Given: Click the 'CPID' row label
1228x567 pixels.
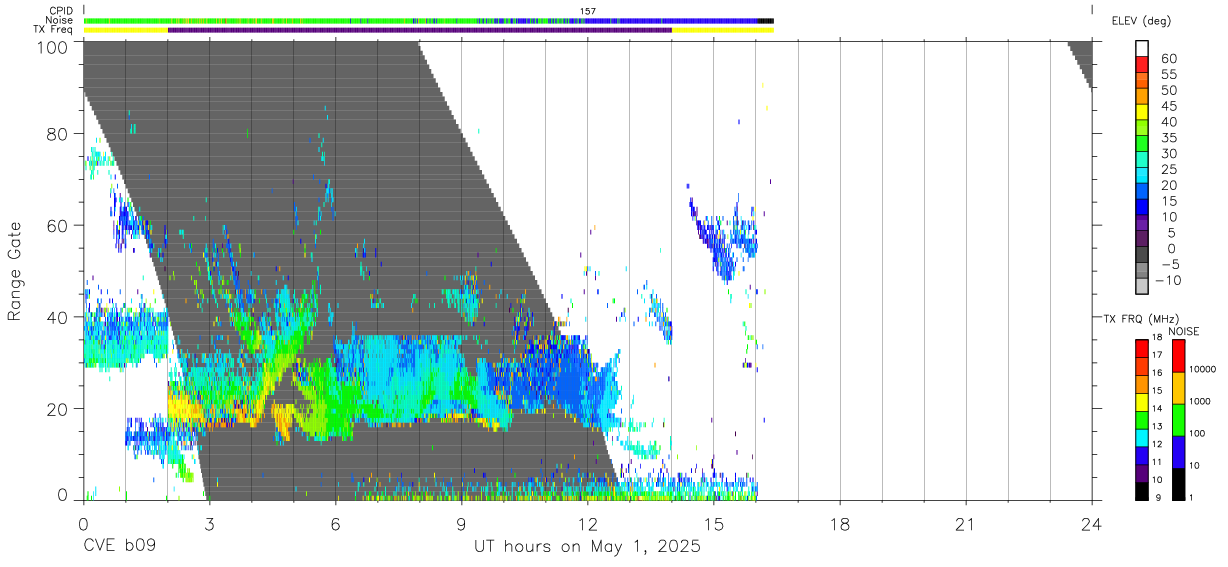Looking at the screenshot, I should (x=59, y=10).
